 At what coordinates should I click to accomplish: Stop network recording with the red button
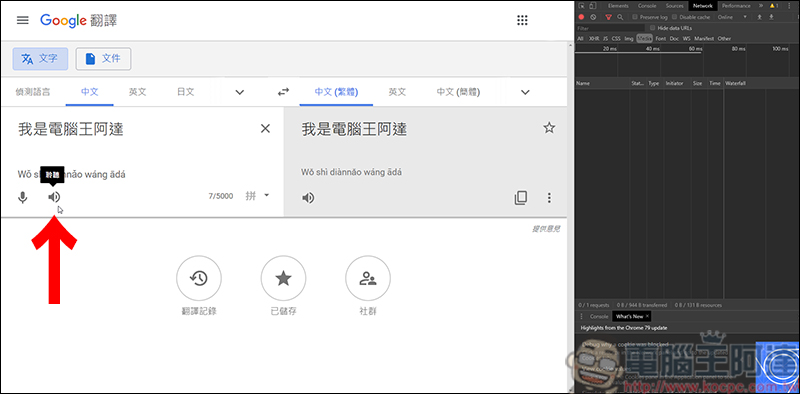tap(581, 17)
